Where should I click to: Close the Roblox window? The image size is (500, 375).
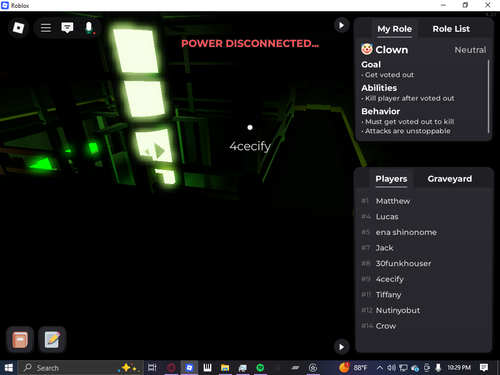pos(487,5)
